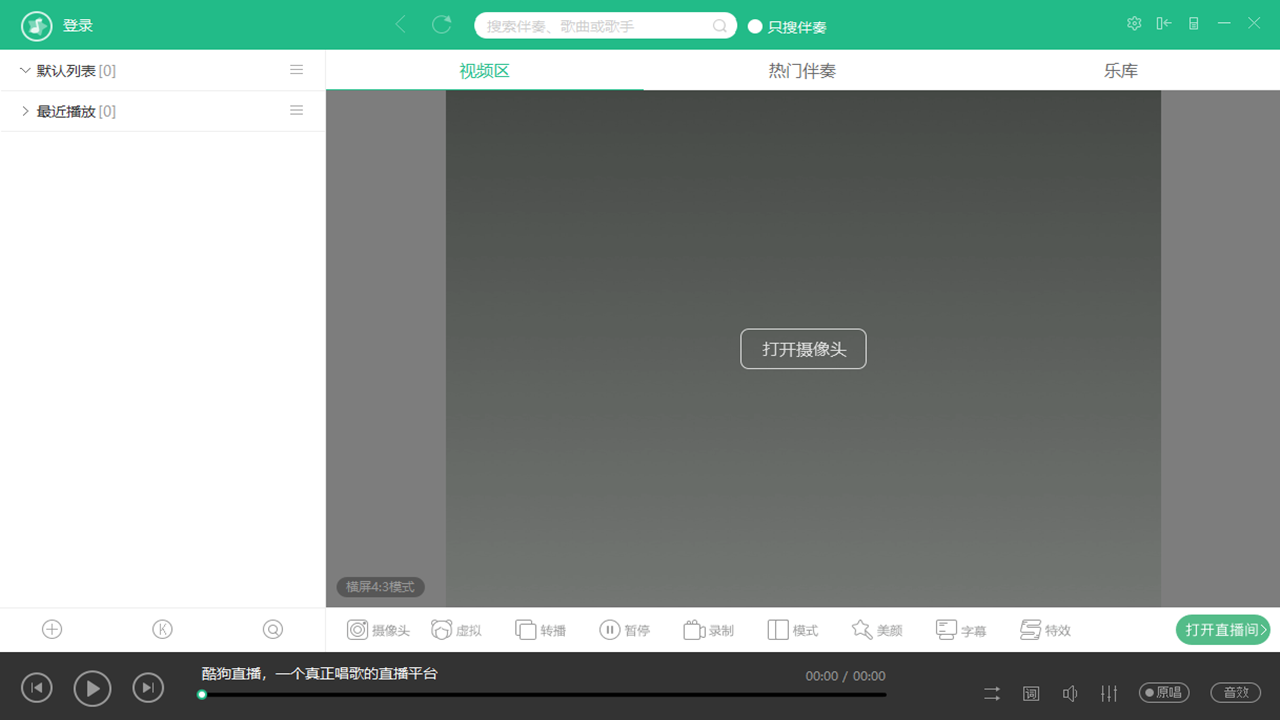
Task: Click the 摄像头 camera toolbar icon
Action: (357, 629)
